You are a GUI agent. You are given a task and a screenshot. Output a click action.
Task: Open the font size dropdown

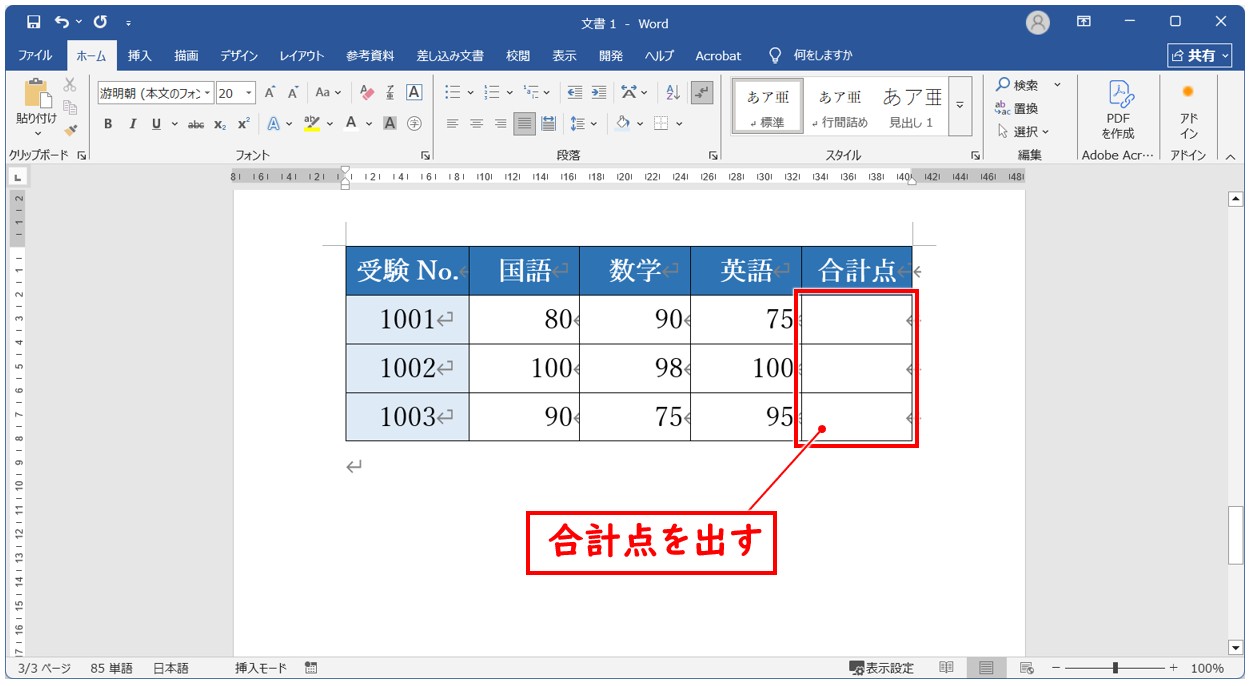pos(249,93)
